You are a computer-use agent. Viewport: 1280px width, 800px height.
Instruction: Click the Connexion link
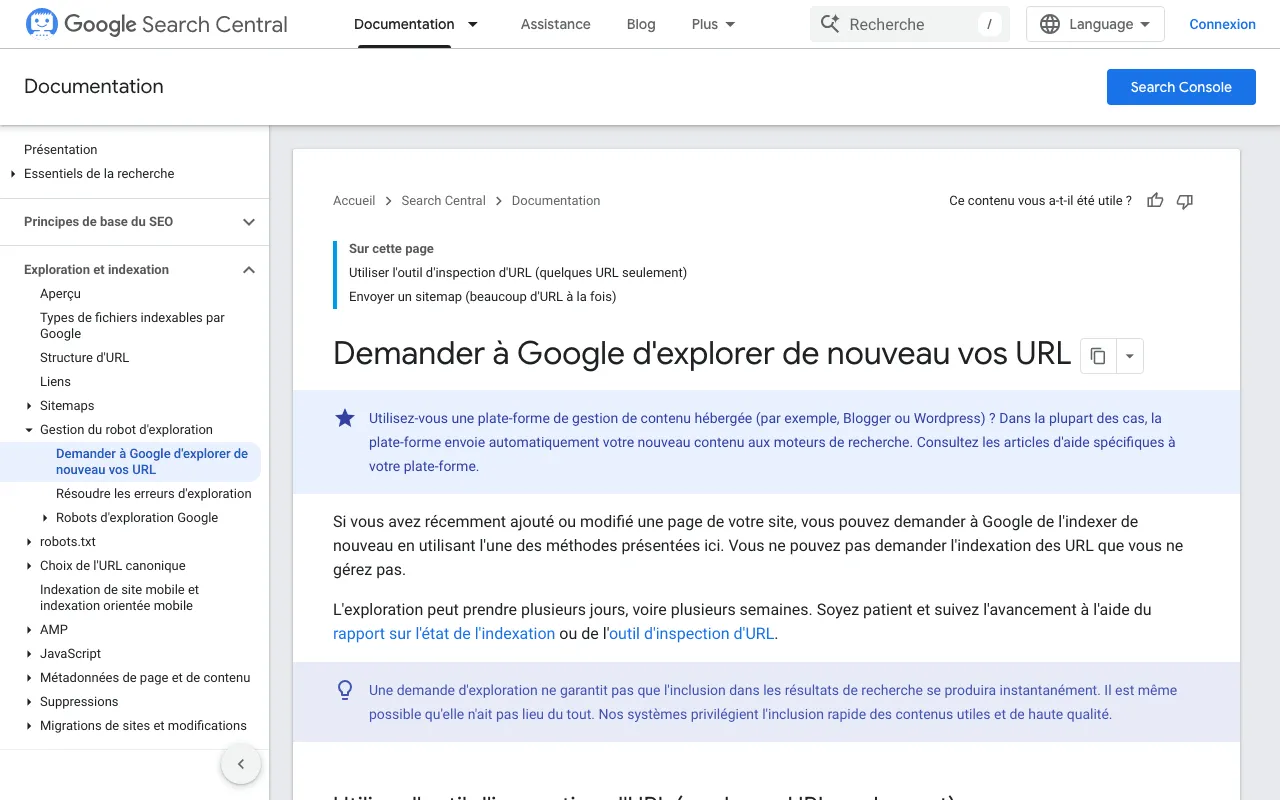click(x=1222, y=24)
